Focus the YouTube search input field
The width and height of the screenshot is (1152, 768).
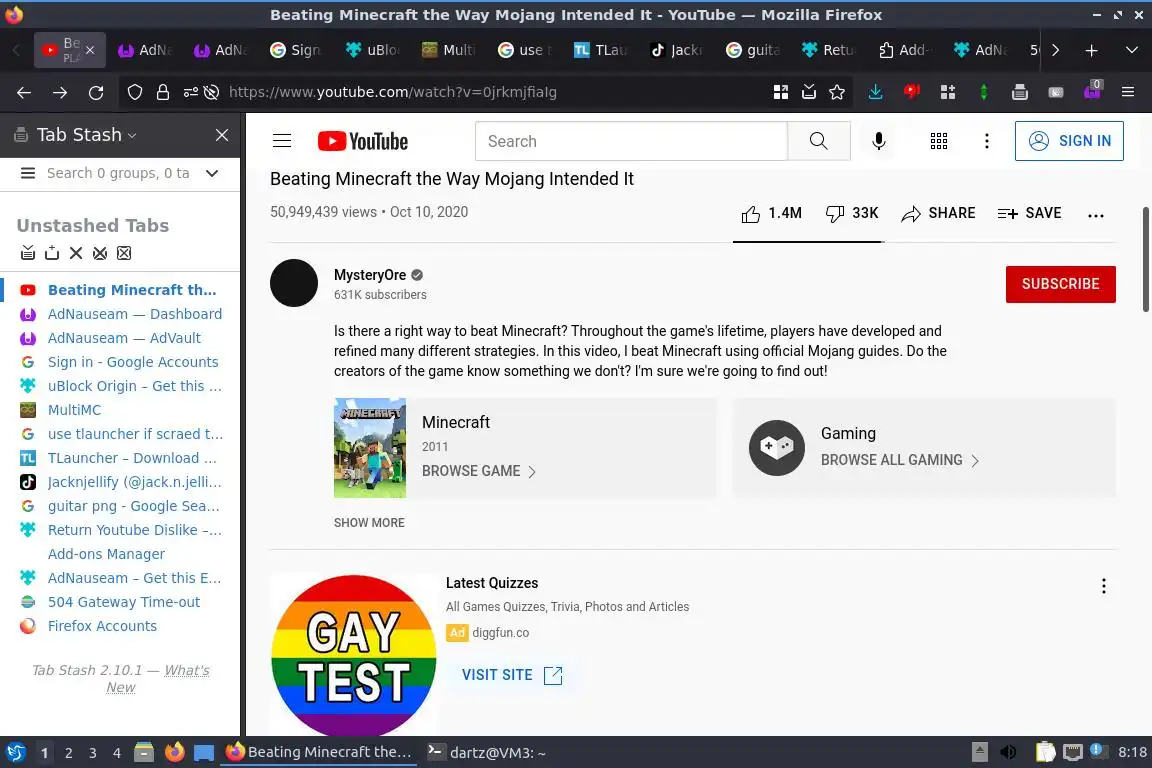click(631, 141)
